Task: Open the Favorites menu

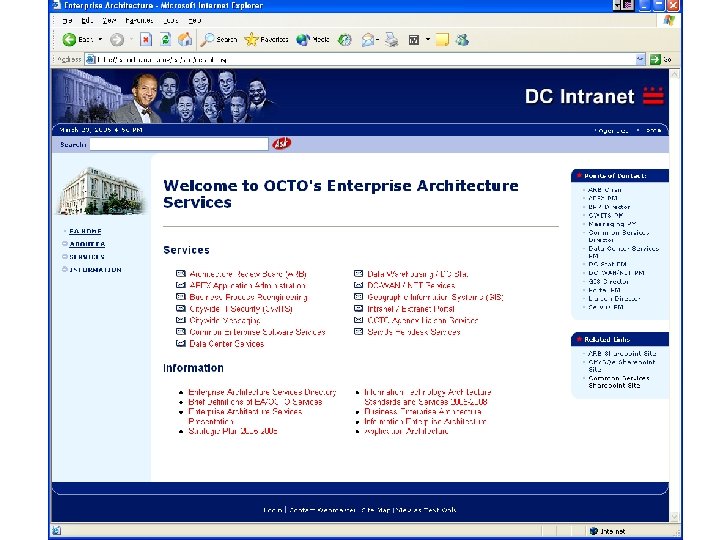Action: (139, 21)
